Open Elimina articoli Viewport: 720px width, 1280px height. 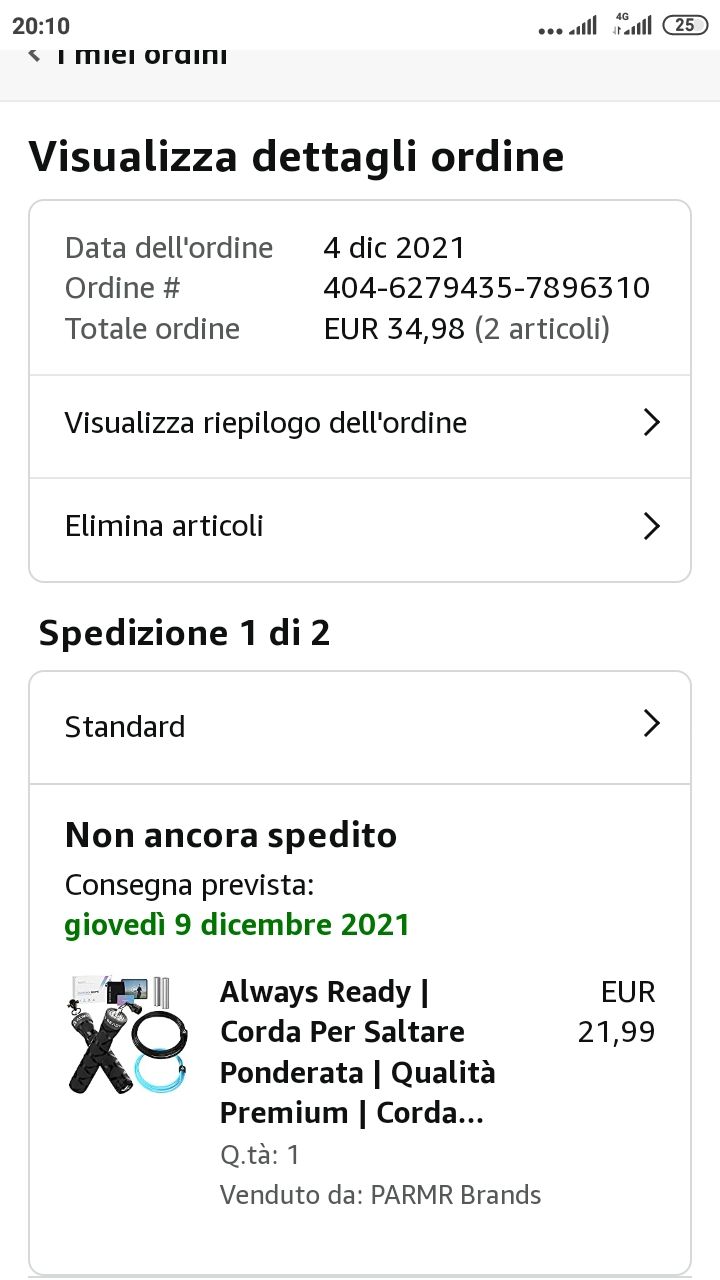tap(360, 526)
